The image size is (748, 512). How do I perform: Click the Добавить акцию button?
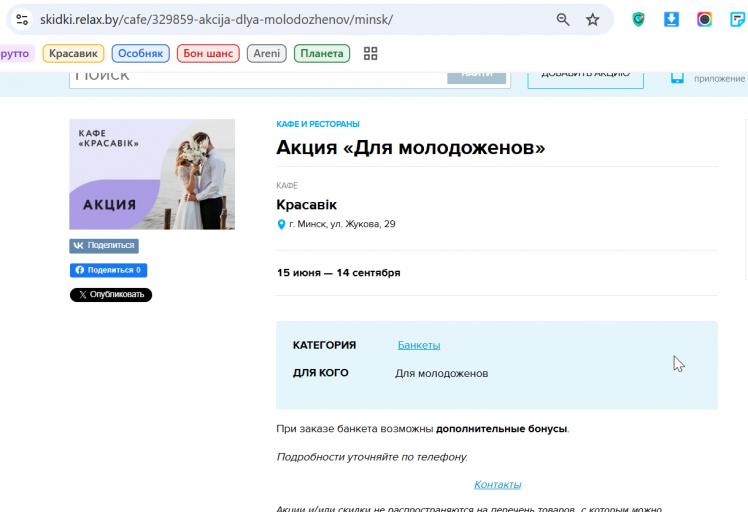(585, 80)
